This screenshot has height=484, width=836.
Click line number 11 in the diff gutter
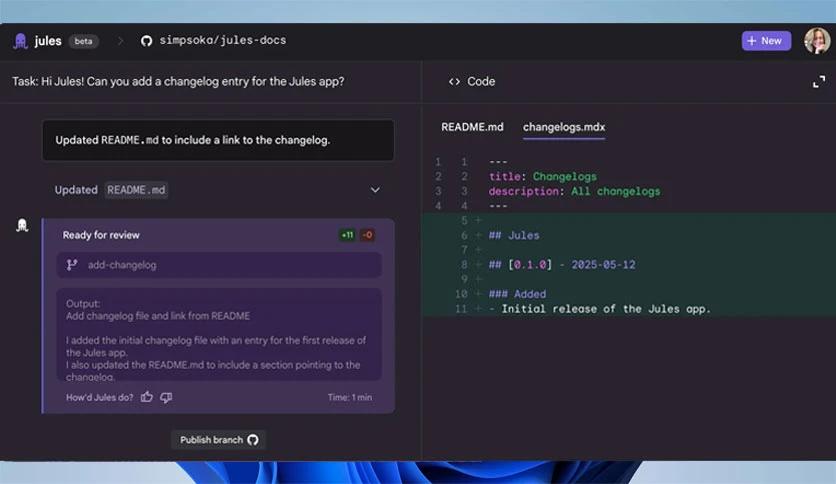click(461, 309)
